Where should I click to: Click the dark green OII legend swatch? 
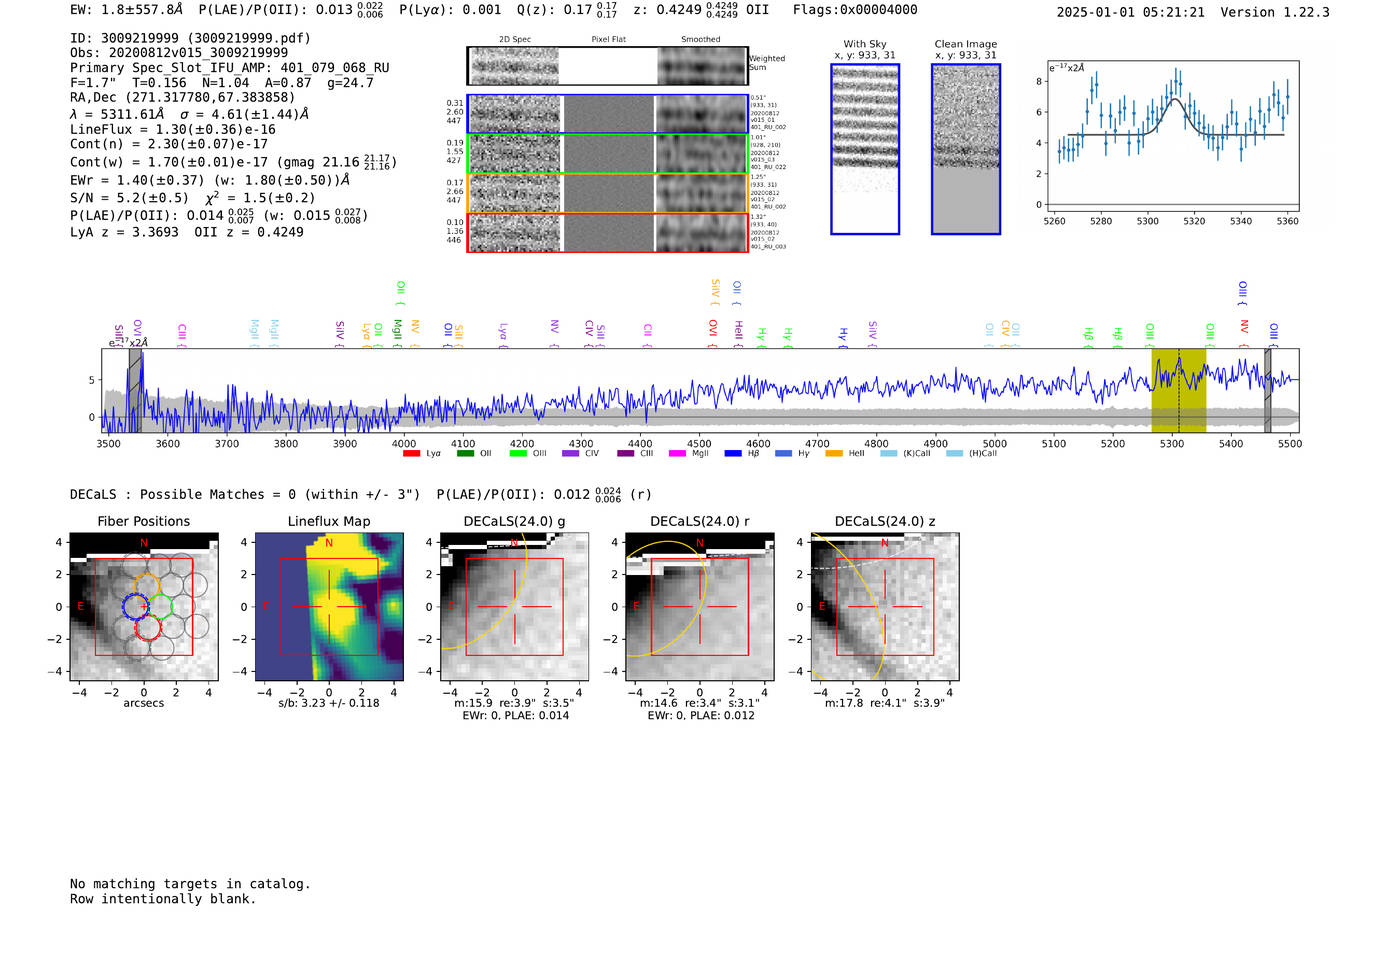tap(465, 454)
